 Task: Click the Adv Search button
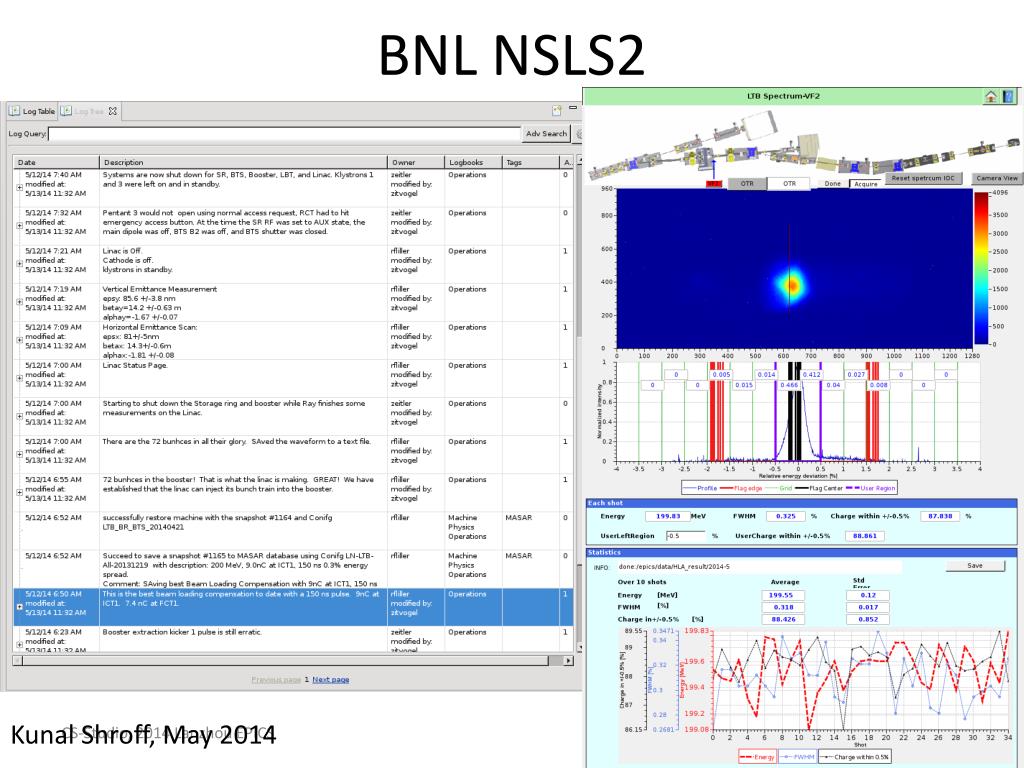[547, 133]
